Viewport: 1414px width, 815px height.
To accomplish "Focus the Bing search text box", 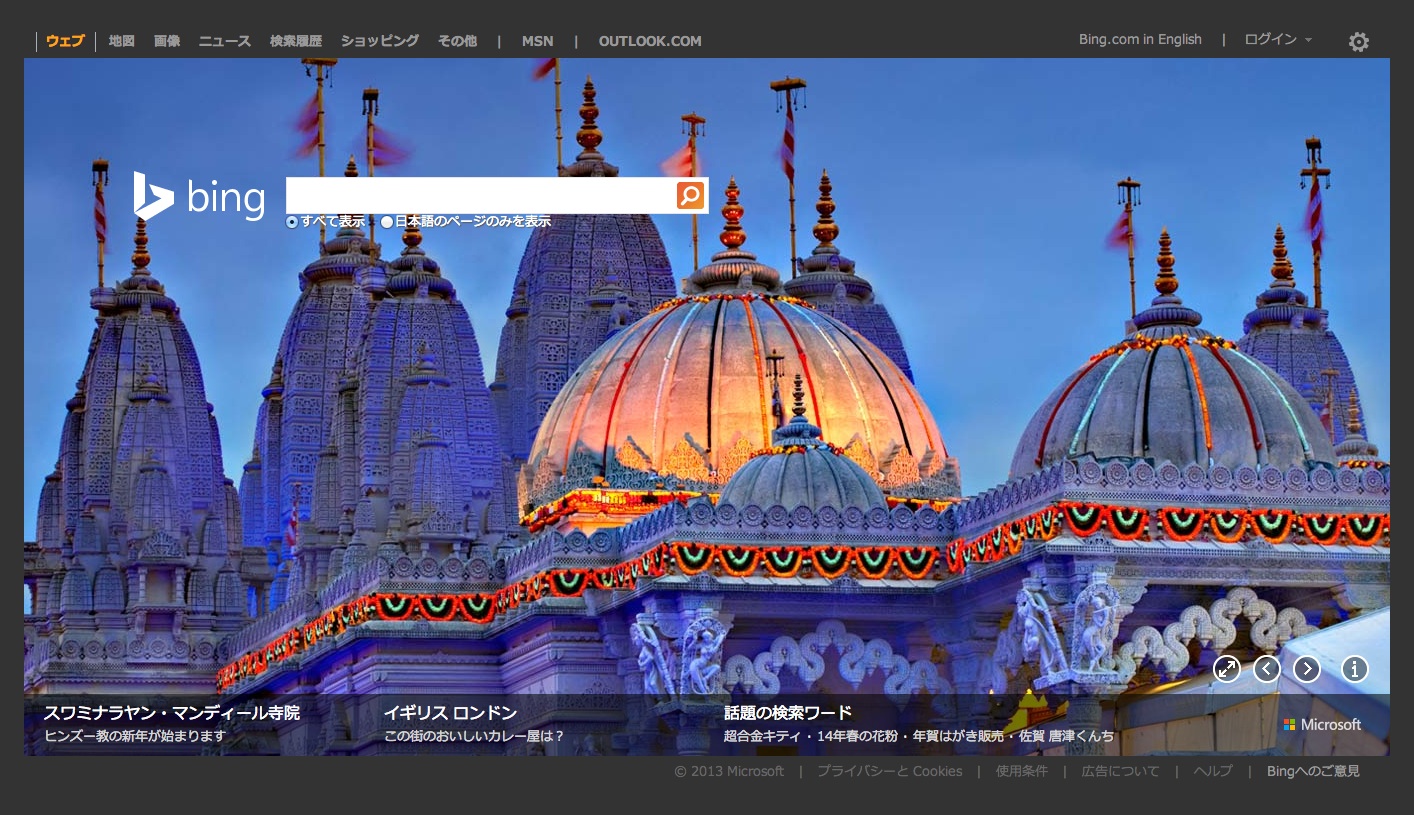I will (x=480, y=195).
